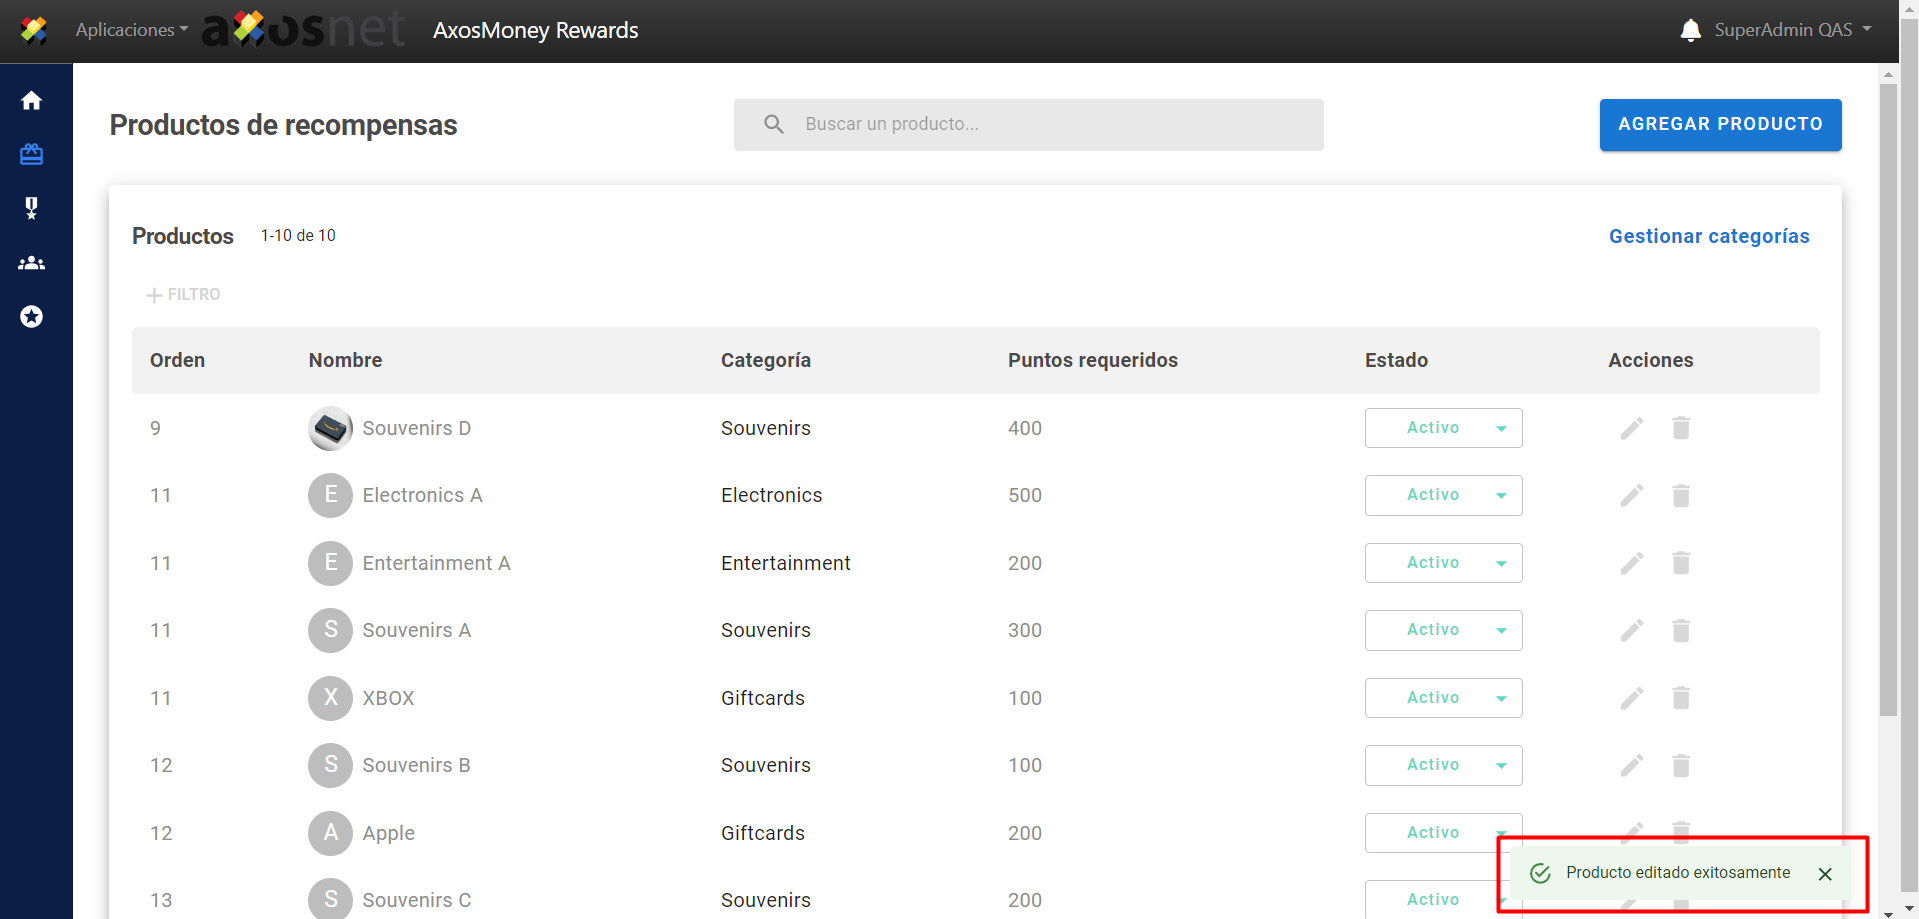1919x919 pixels.
Task: Open the Aplicaciones menu
Action: coord(131,30)
